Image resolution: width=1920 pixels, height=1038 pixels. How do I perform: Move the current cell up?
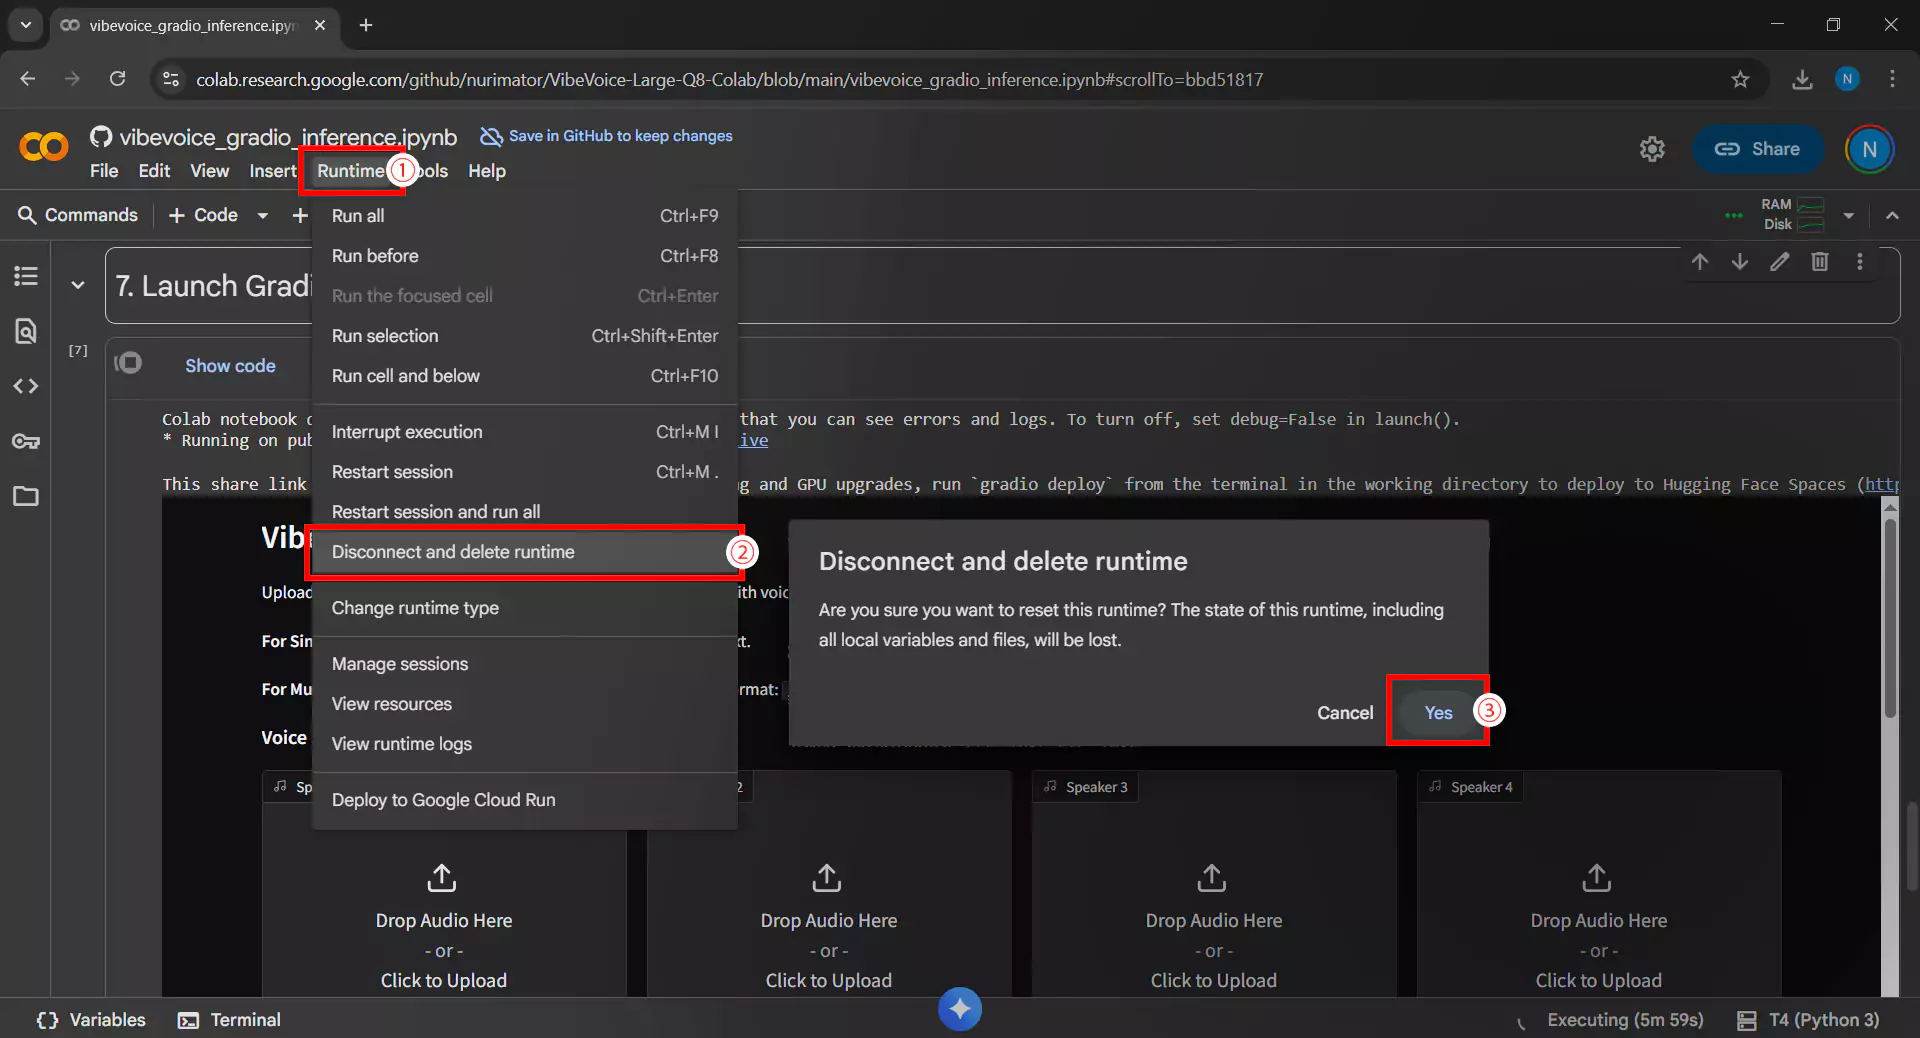pyautogui.click(x=1700, y=261)
